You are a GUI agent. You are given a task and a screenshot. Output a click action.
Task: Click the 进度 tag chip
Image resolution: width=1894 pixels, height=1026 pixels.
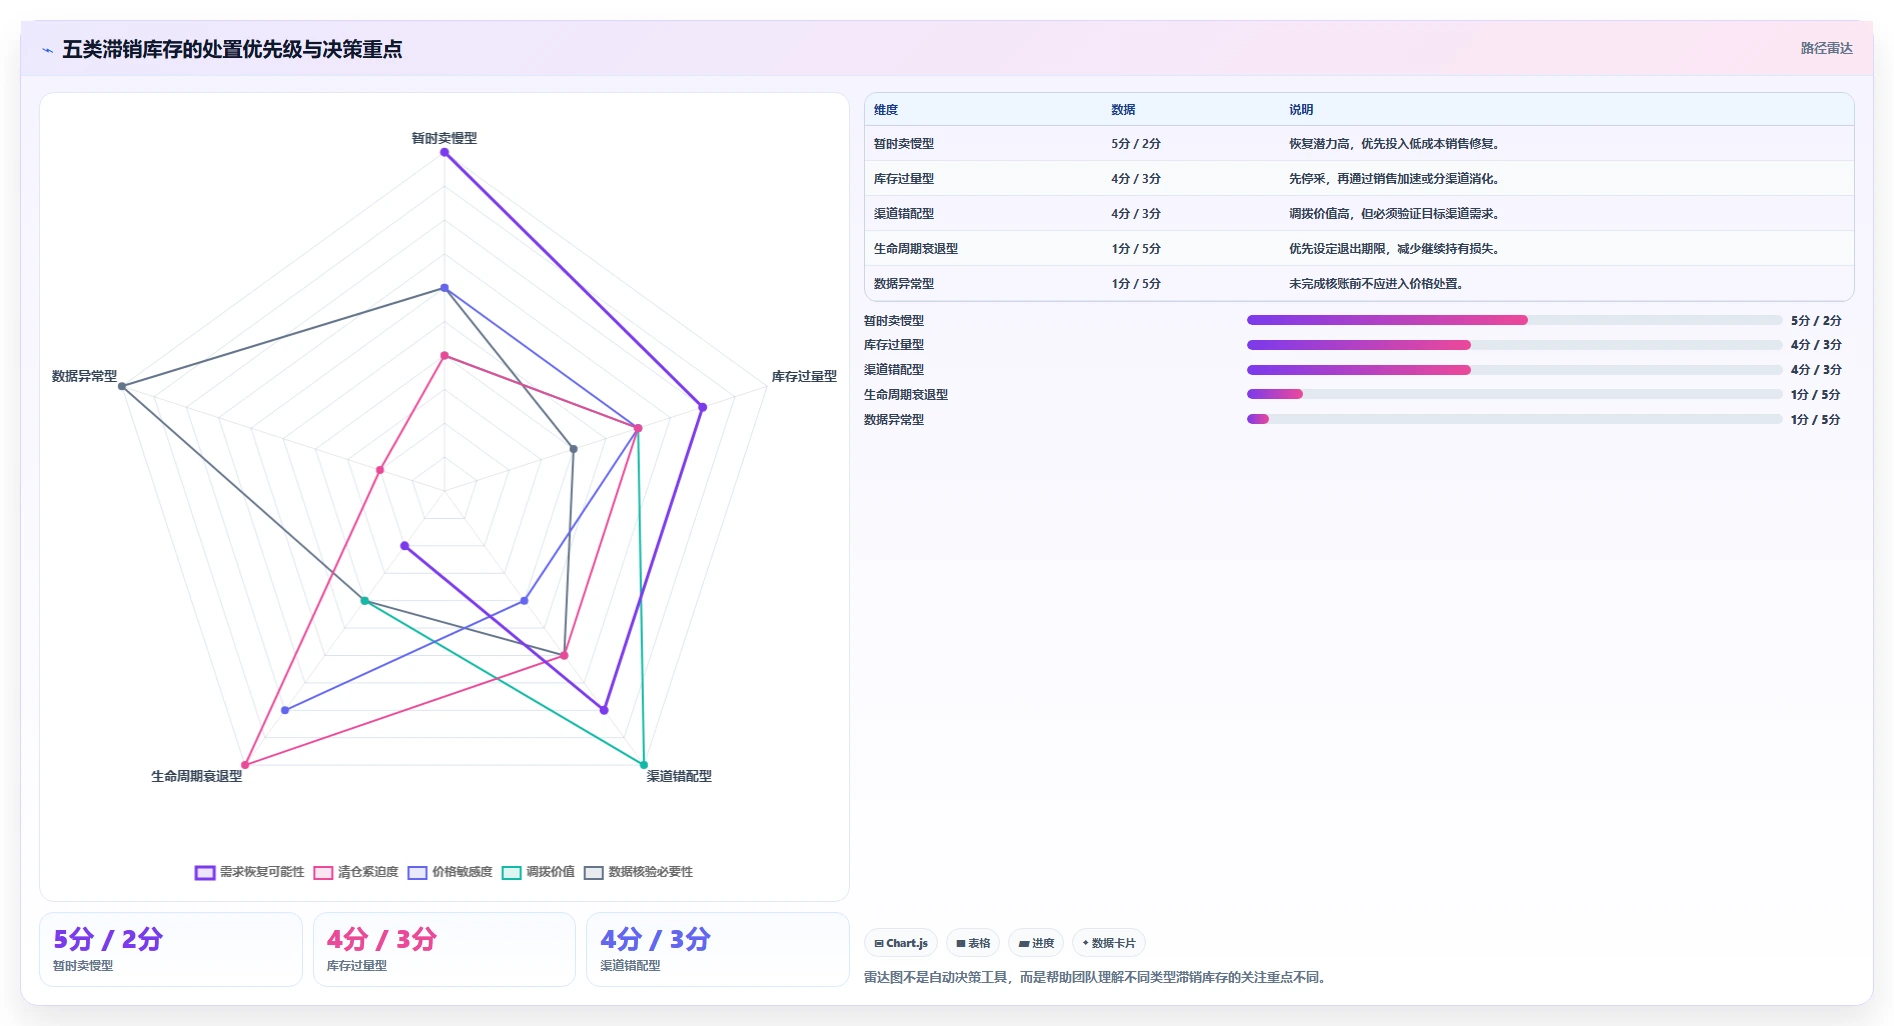pos(1036,943)
